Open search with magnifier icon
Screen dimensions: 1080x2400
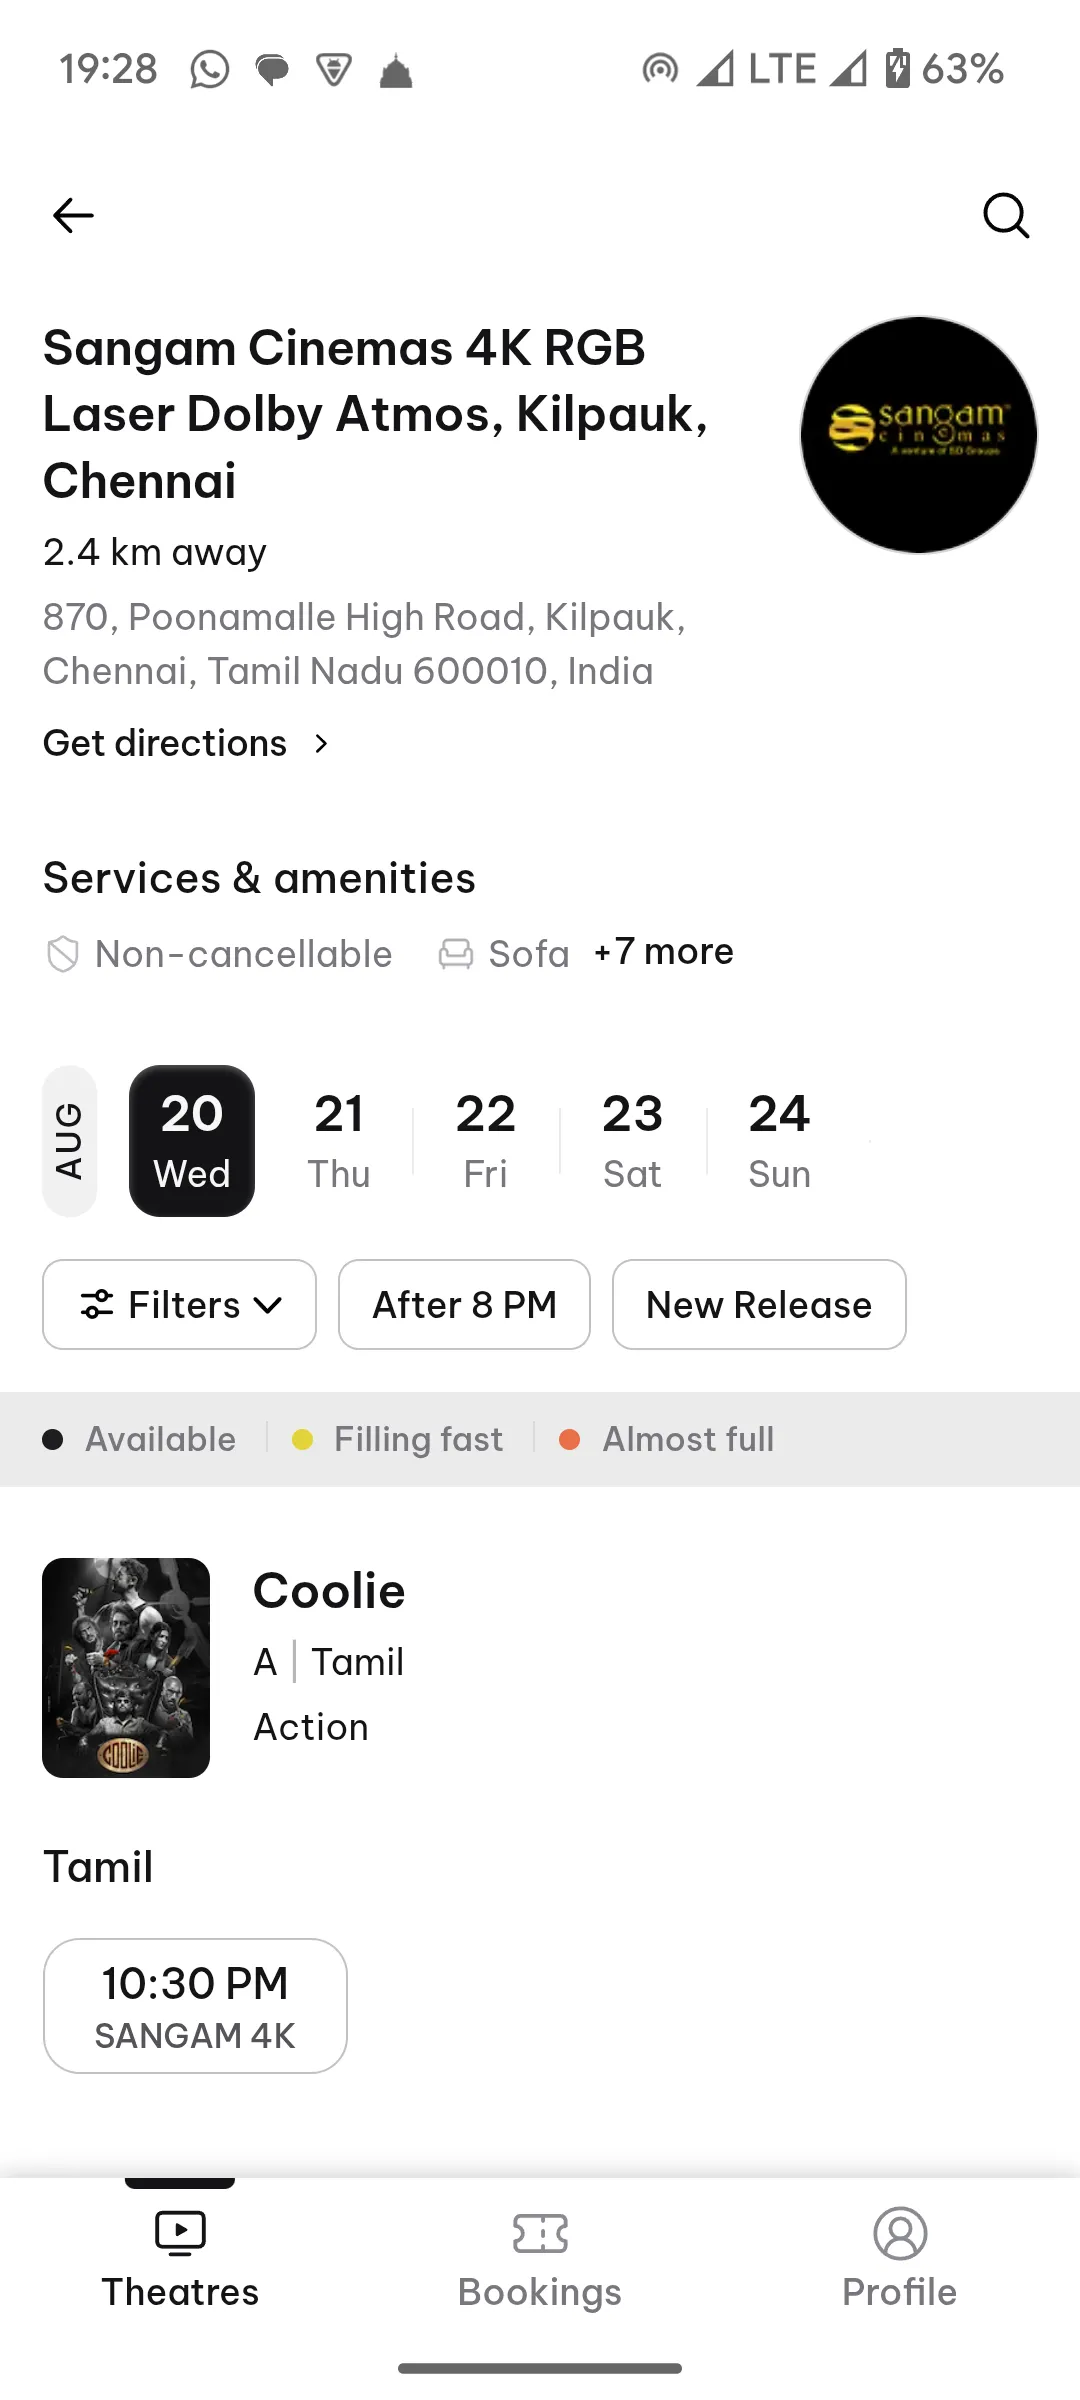1005,215
